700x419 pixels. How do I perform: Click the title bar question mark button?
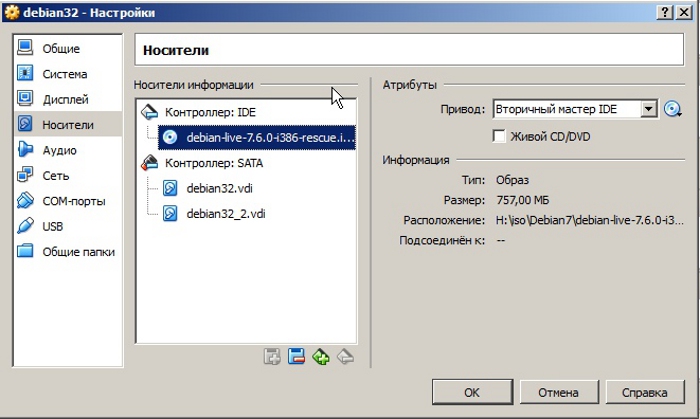pyautogui.click(x=664, y=10)
